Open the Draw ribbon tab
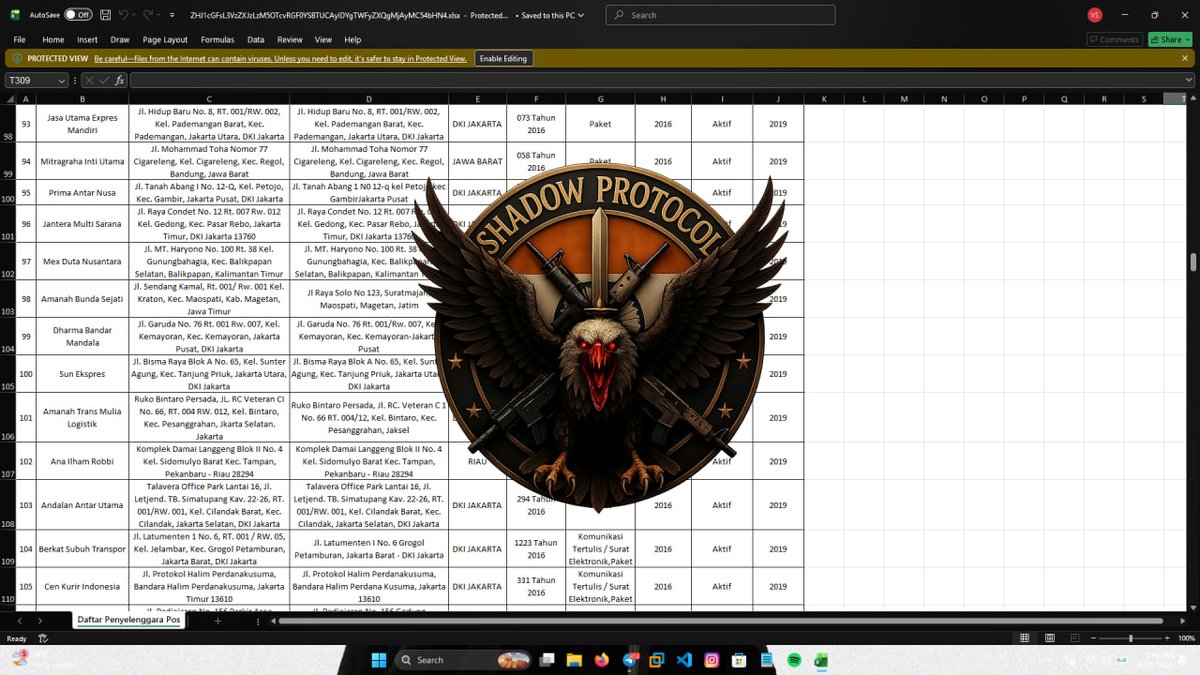Screen dimensions: 1200x675 click(120, 40)
